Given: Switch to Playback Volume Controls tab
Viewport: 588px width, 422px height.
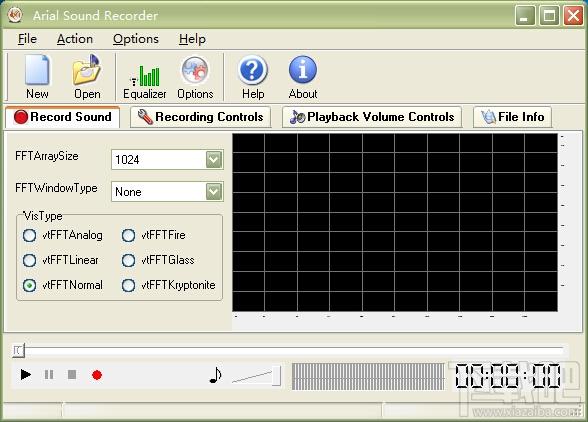Looking at the screenshot, I should [x=372, y=117].
